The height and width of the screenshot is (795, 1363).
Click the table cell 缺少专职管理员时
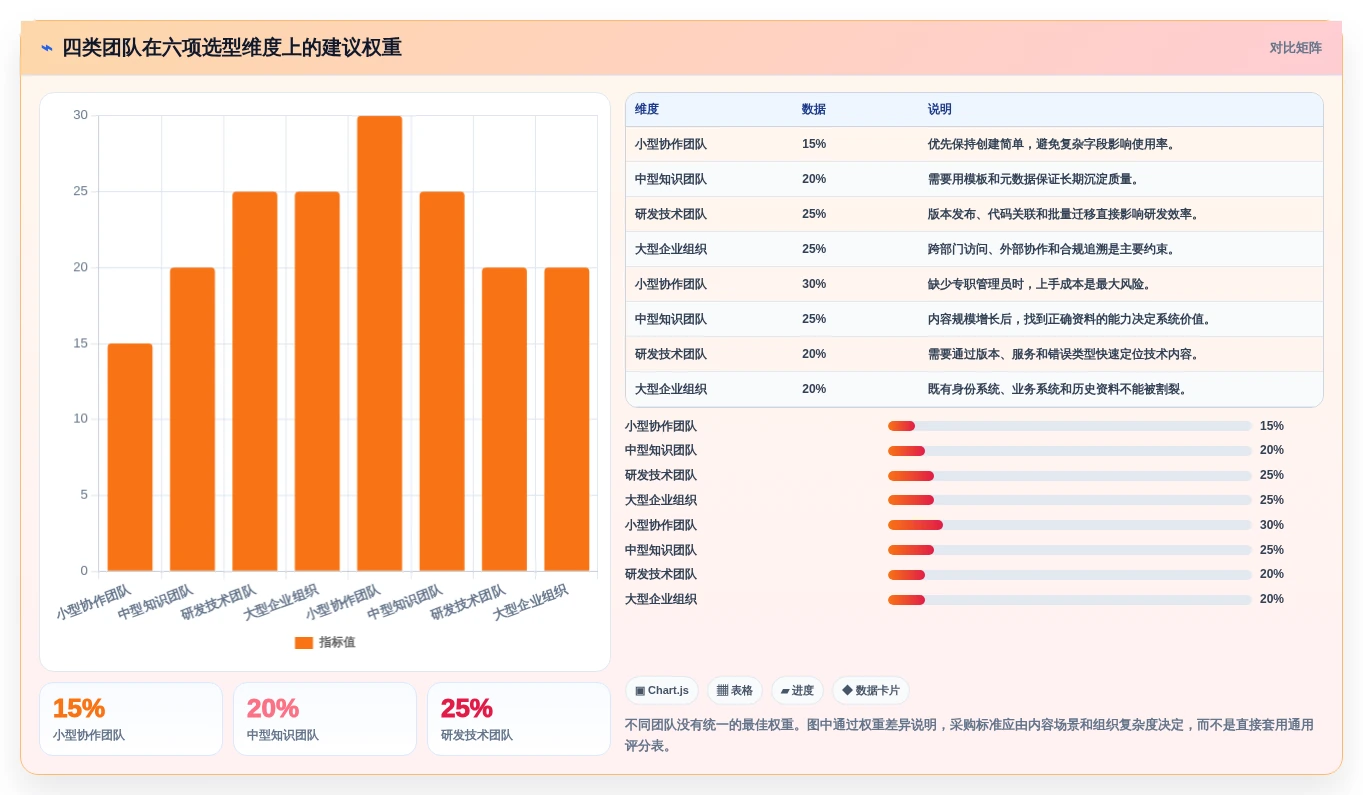tap(1121, 284)
